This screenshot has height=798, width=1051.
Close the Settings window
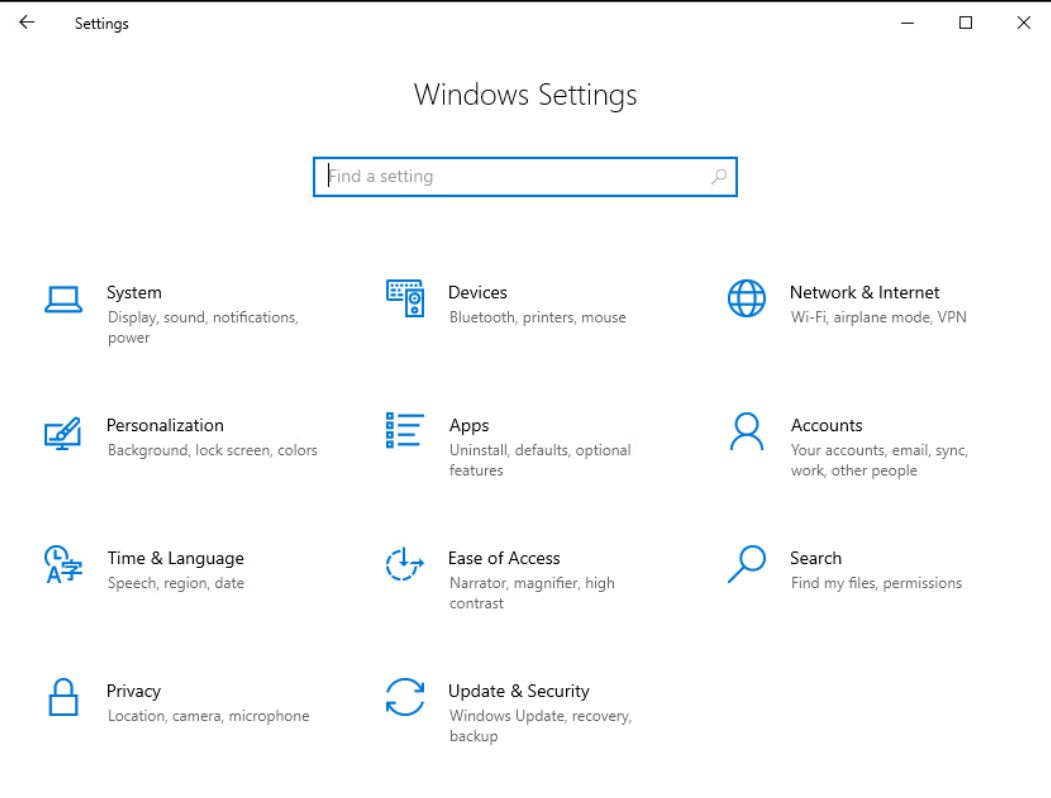(x=1024, y=23)
